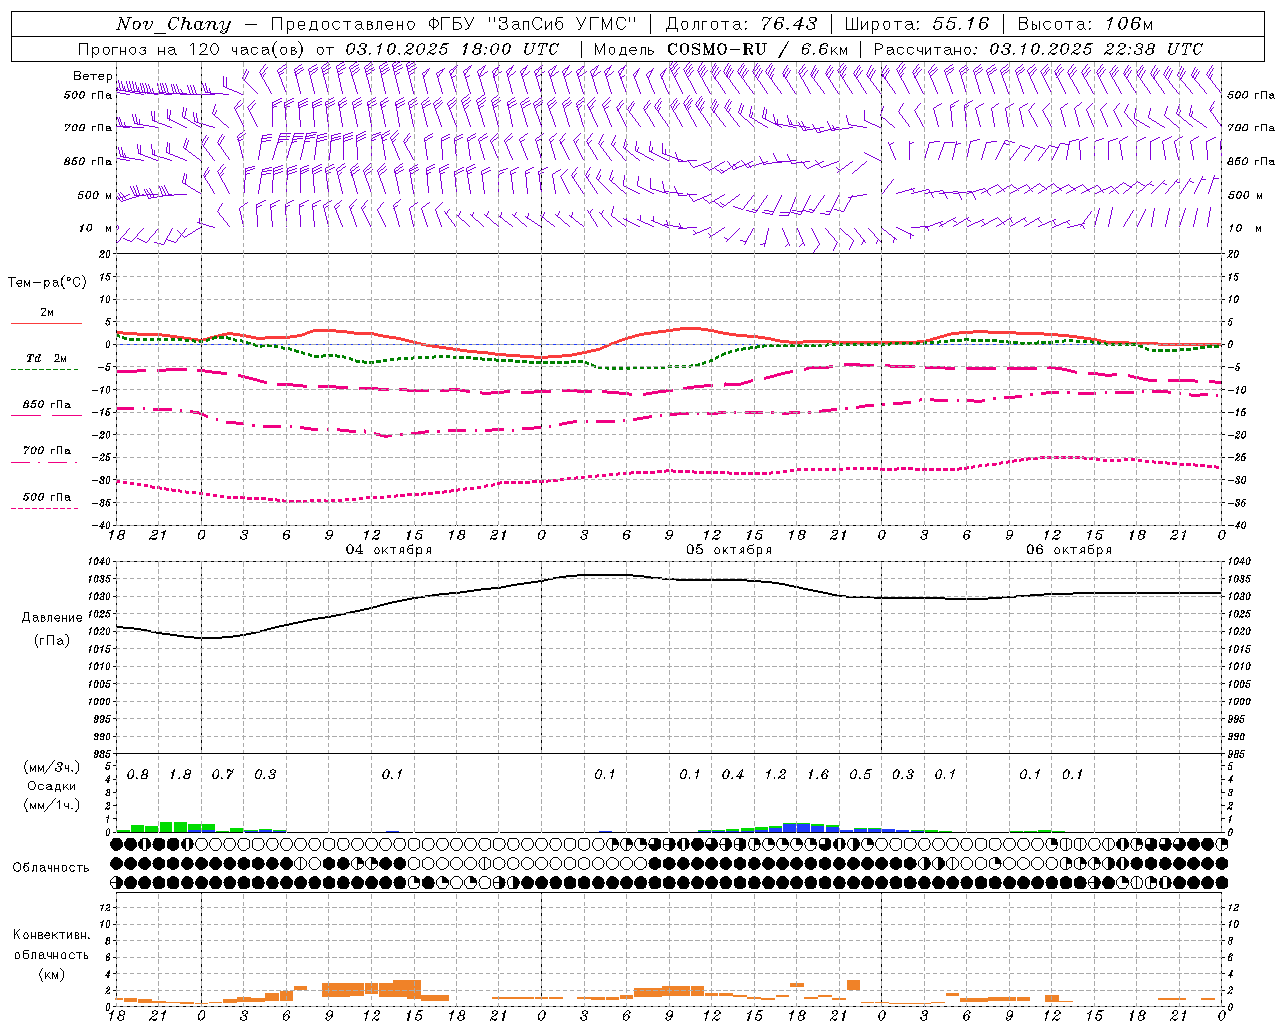Click the precipitation value 0.4
Image resolution: width=1280 pixels, height=1024 pixels.
(x=733, y=775)
